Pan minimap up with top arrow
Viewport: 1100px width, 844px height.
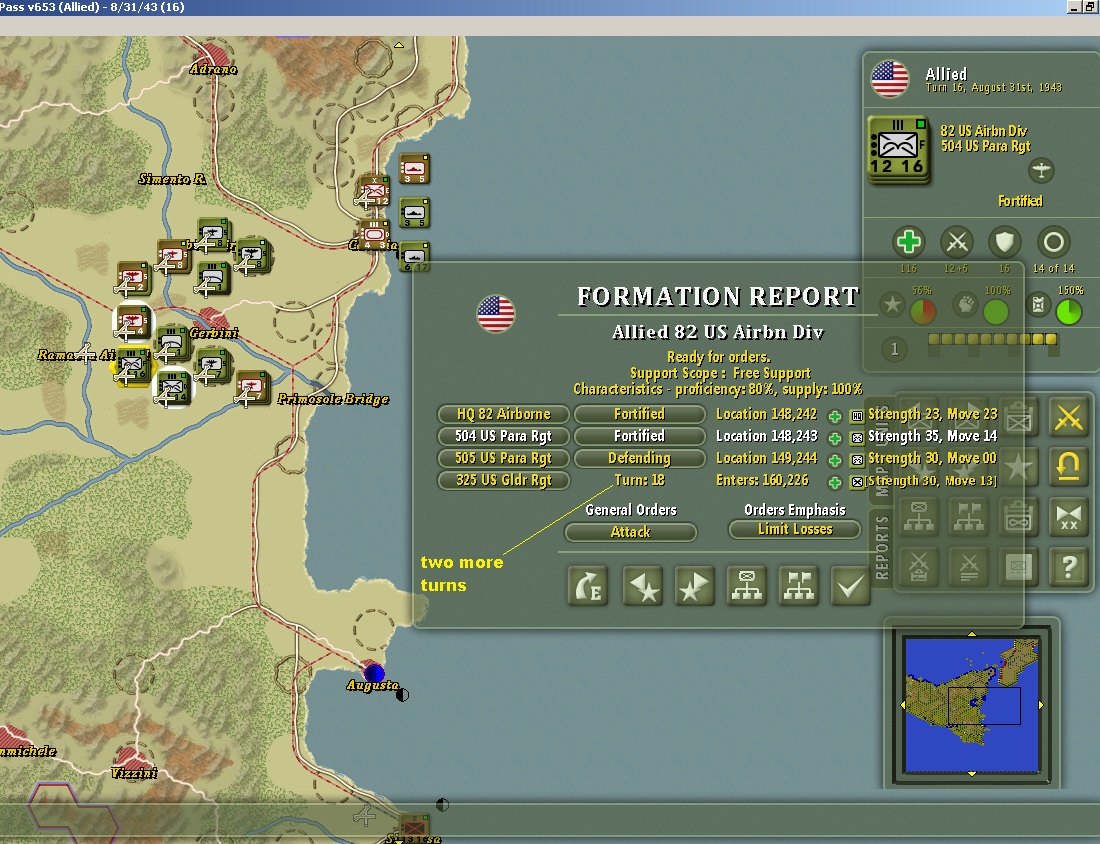point(972,634)
